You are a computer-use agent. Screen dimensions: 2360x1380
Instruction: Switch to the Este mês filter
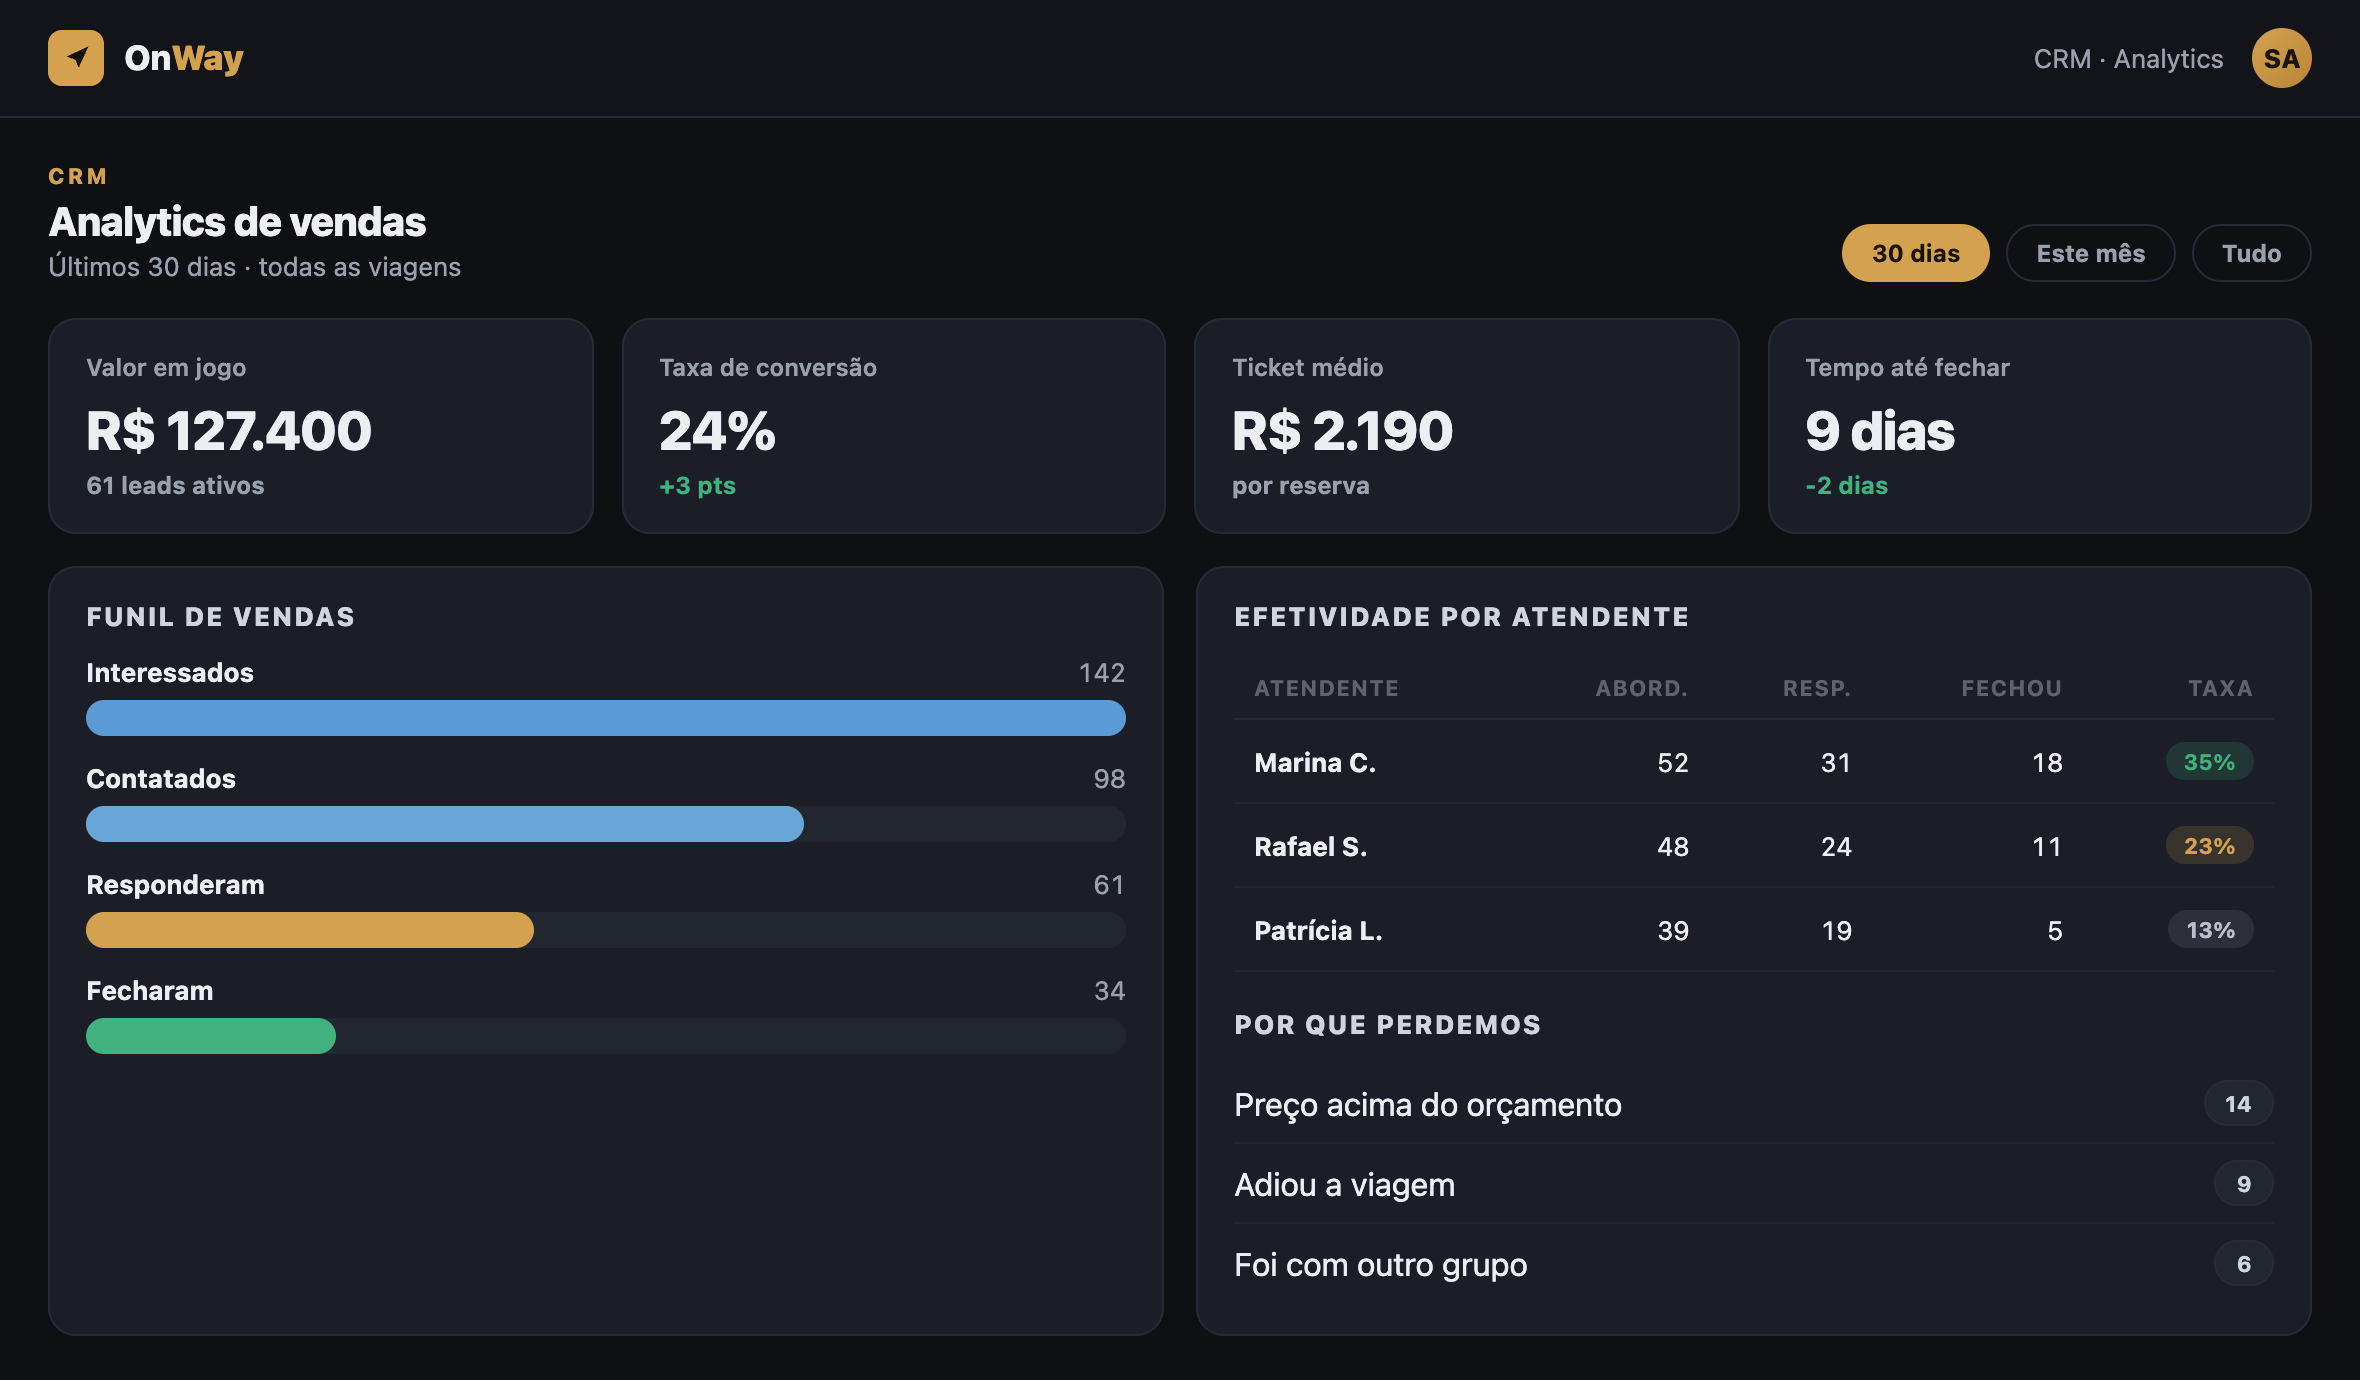(2090, 253)
